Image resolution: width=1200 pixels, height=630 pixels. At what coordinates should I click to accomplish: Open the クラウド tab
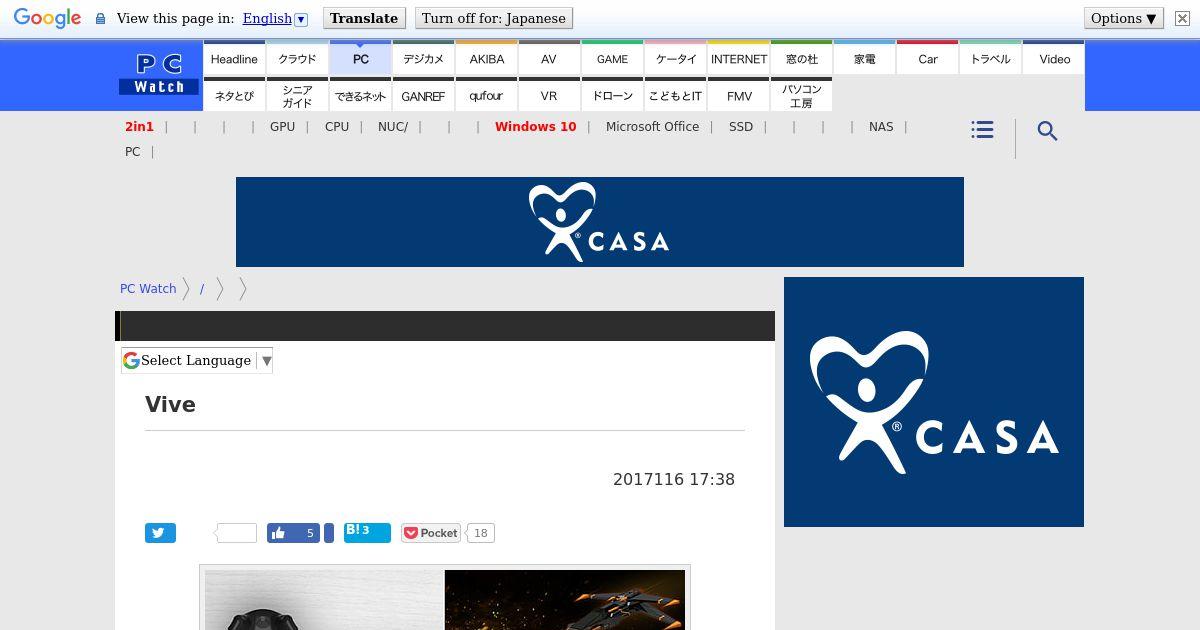click(x=297, y=59)
